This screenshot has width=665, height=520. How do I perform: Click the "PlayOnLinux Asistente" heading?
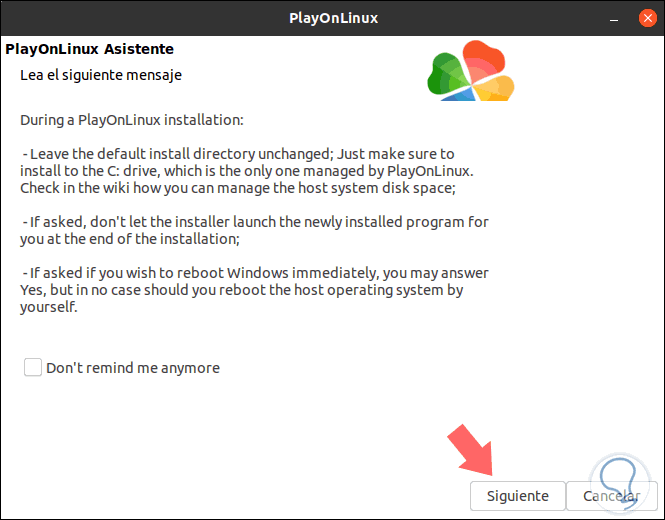coord(90,49)
